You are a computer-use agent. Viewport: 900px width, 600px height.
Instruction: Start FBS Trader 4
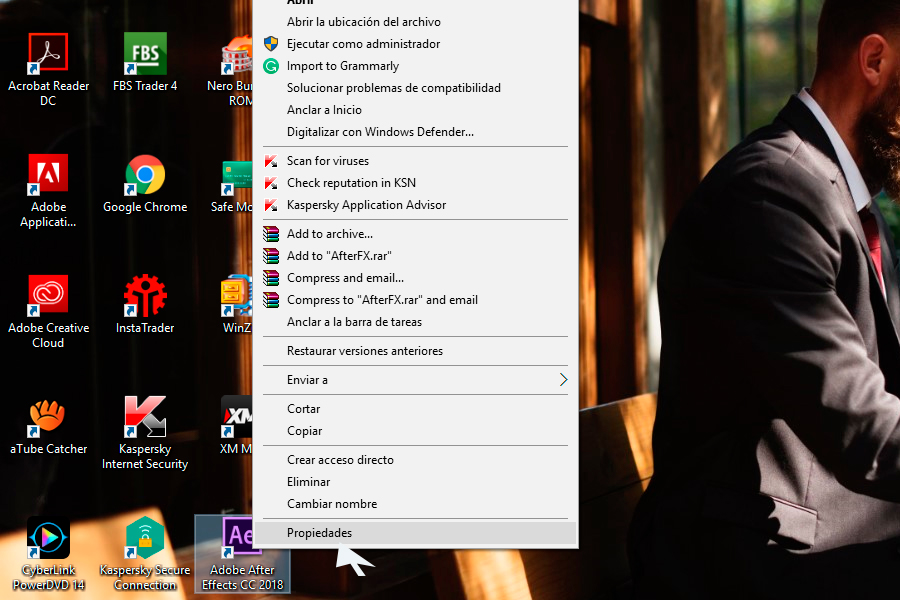[145, 54]
